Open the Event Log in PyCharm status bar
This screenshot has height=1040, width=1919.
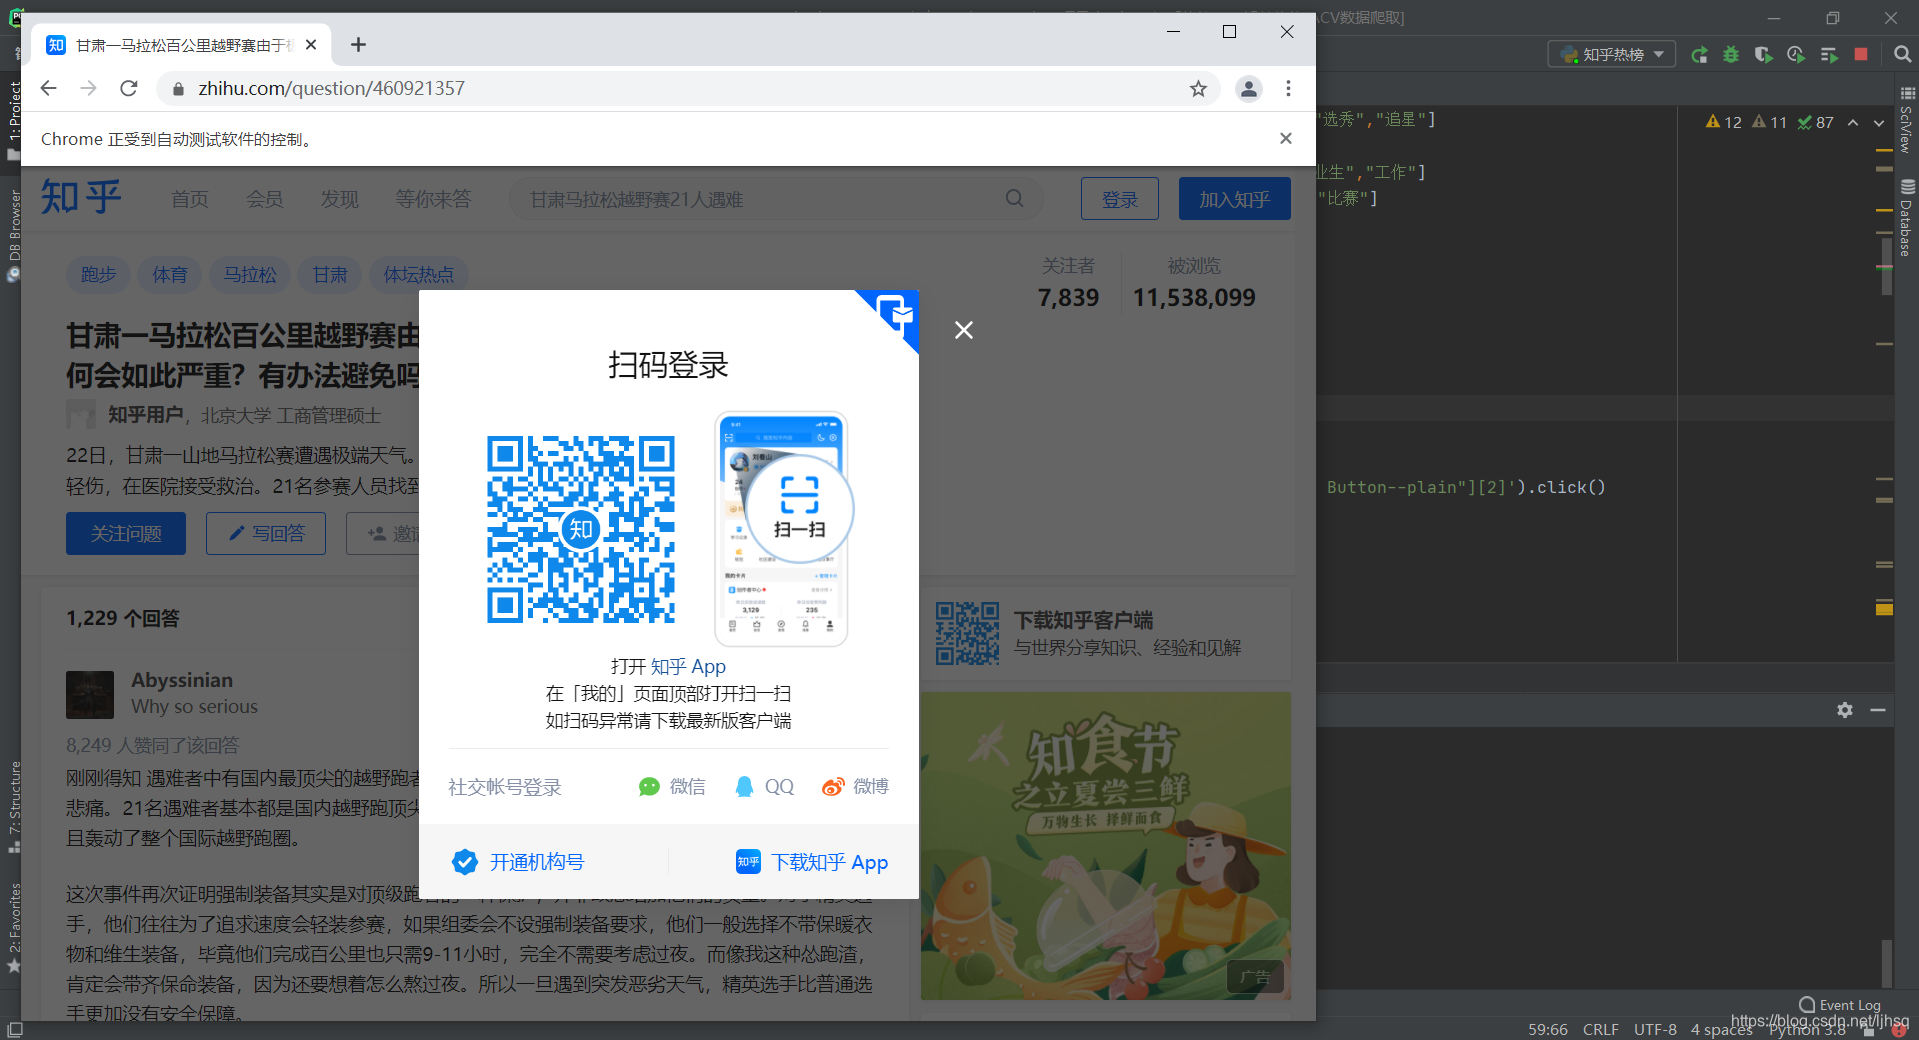[1840, 1005]
